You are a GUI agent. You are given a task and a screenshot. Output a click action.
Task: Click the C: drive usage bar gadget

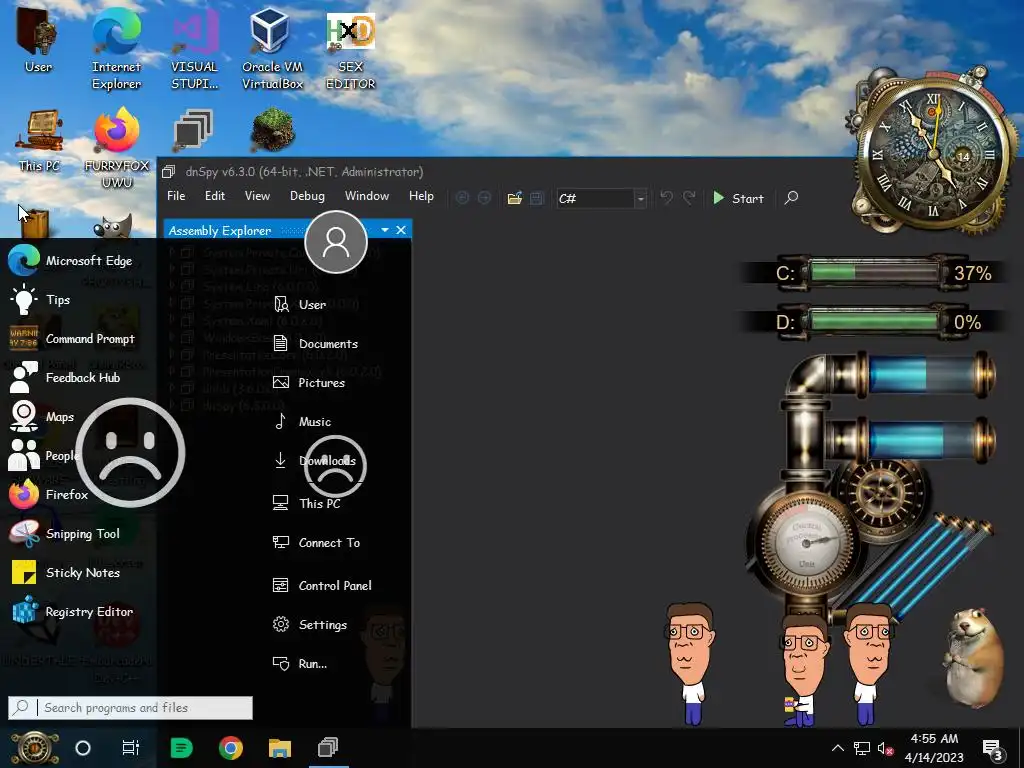click(874, 272)
